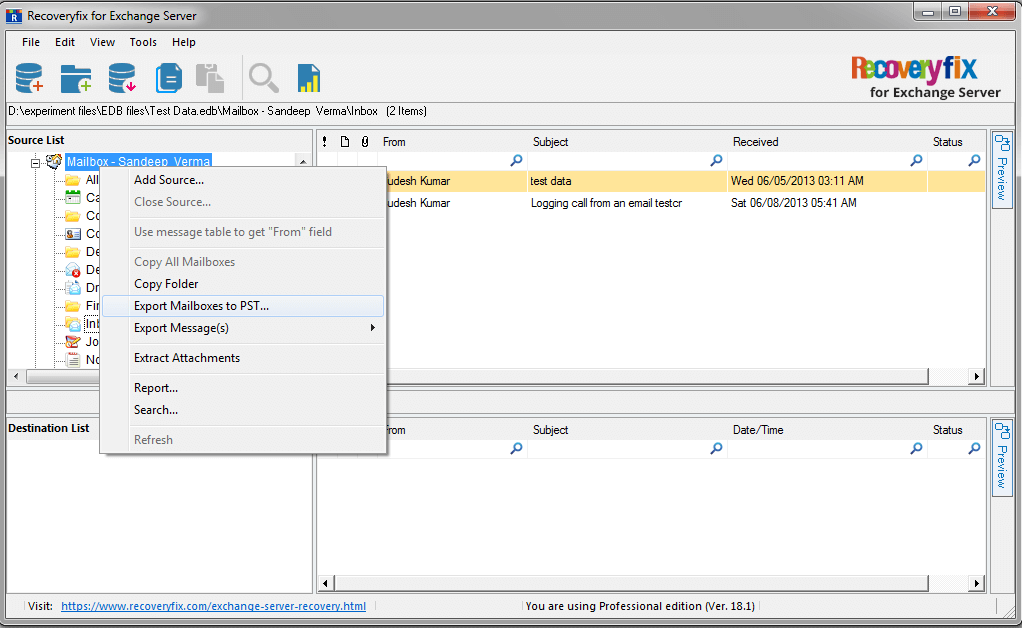Click the search icon in the destination From filter
This screenshot has height=628, width=1022.
point(516,448)
